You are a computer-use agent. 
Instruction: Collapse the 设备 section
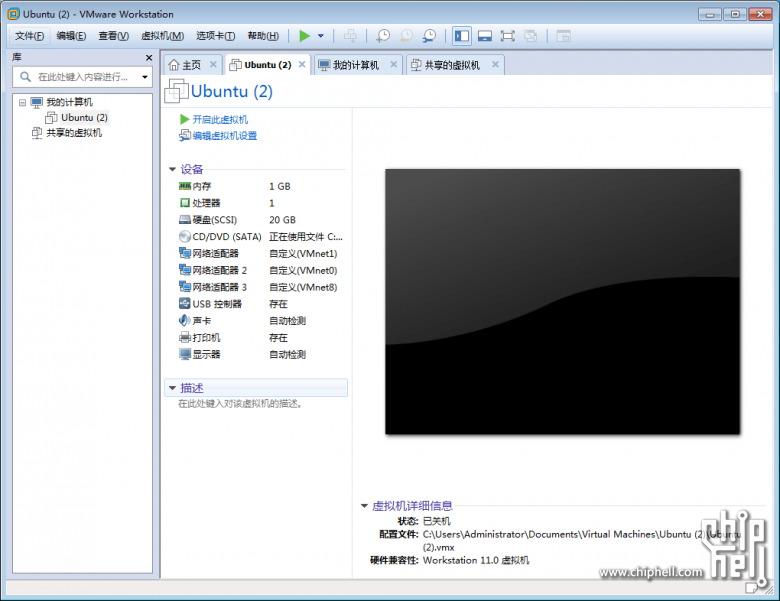pyautogui.click(x=172, y=169)
